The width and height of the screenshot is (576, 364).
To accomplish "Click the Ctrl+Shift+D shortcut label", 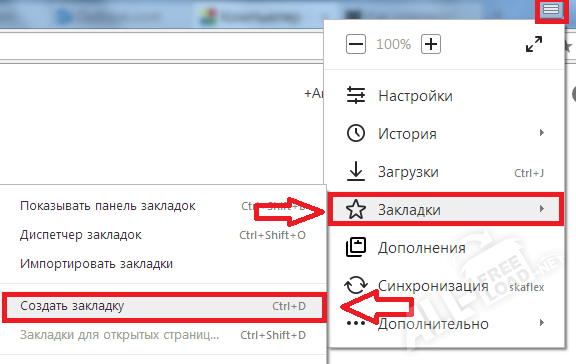I will coord(273,335).
